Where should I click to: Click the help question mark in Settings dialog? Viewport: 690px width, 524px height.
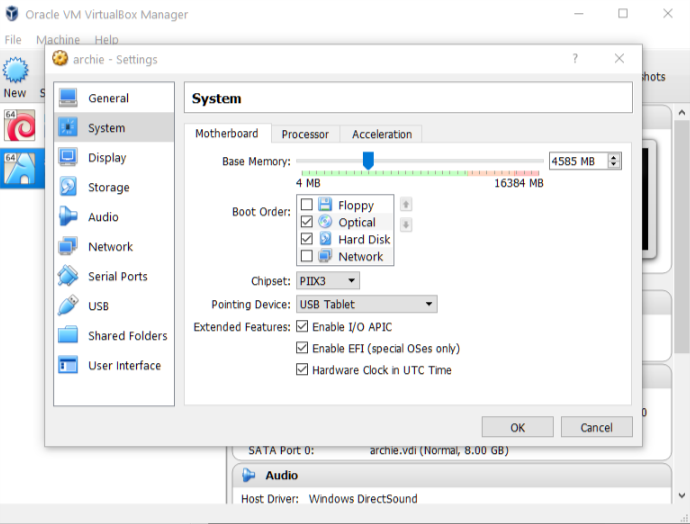click(x=575, y=58)
